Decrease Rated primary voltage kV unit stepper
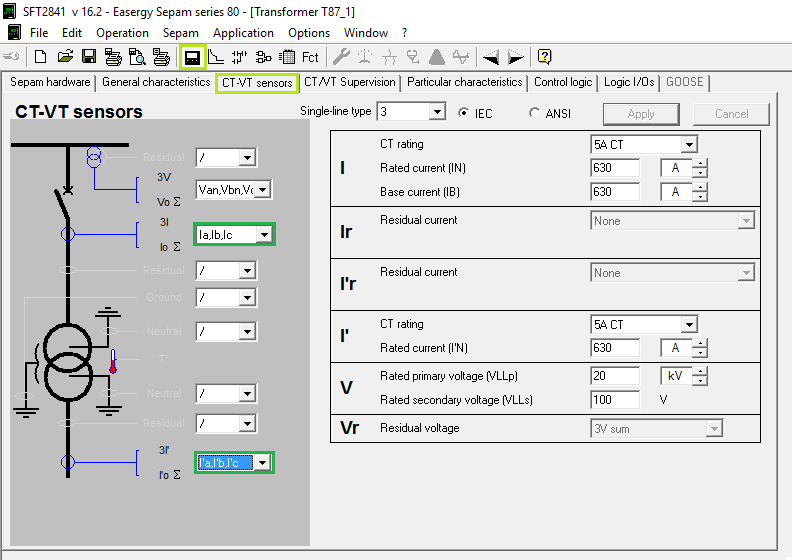This screenshot has height=560, width=792. (700, 381)
